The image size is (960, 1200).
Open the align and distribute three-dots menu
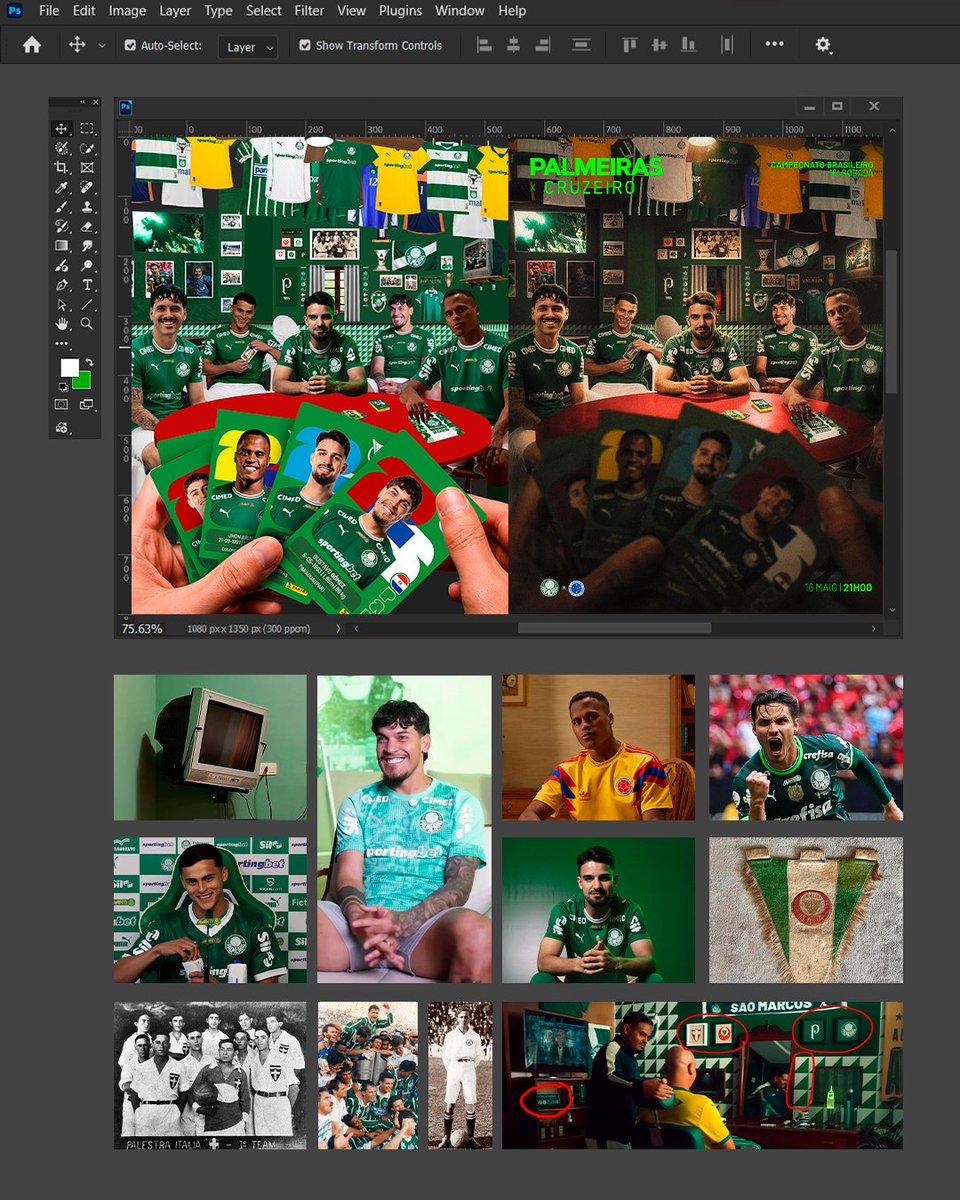[x=775, y=45]
